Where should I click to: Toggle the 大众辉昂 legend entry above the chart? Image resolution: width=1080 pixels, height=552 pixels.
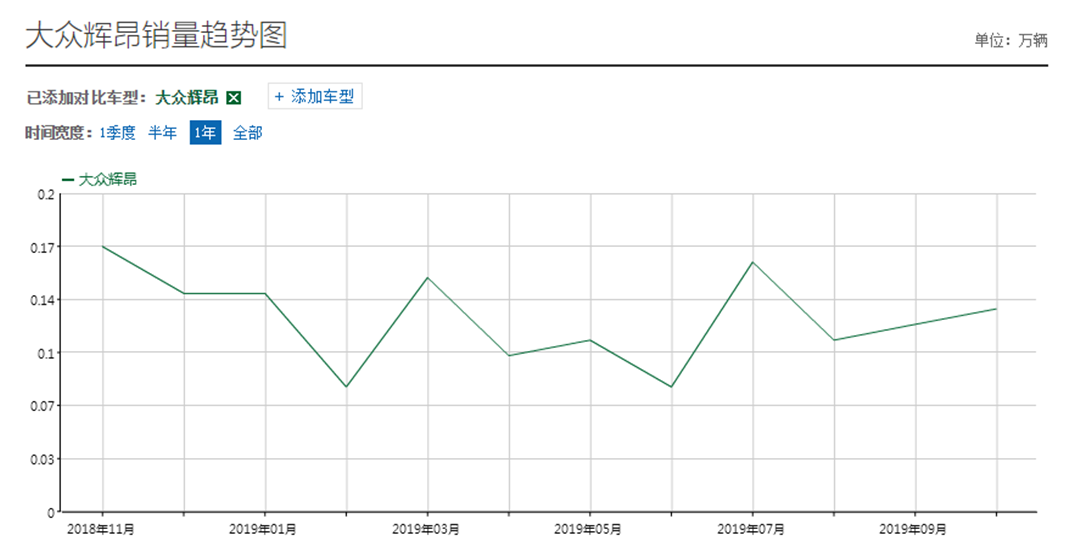click(100, 180)
